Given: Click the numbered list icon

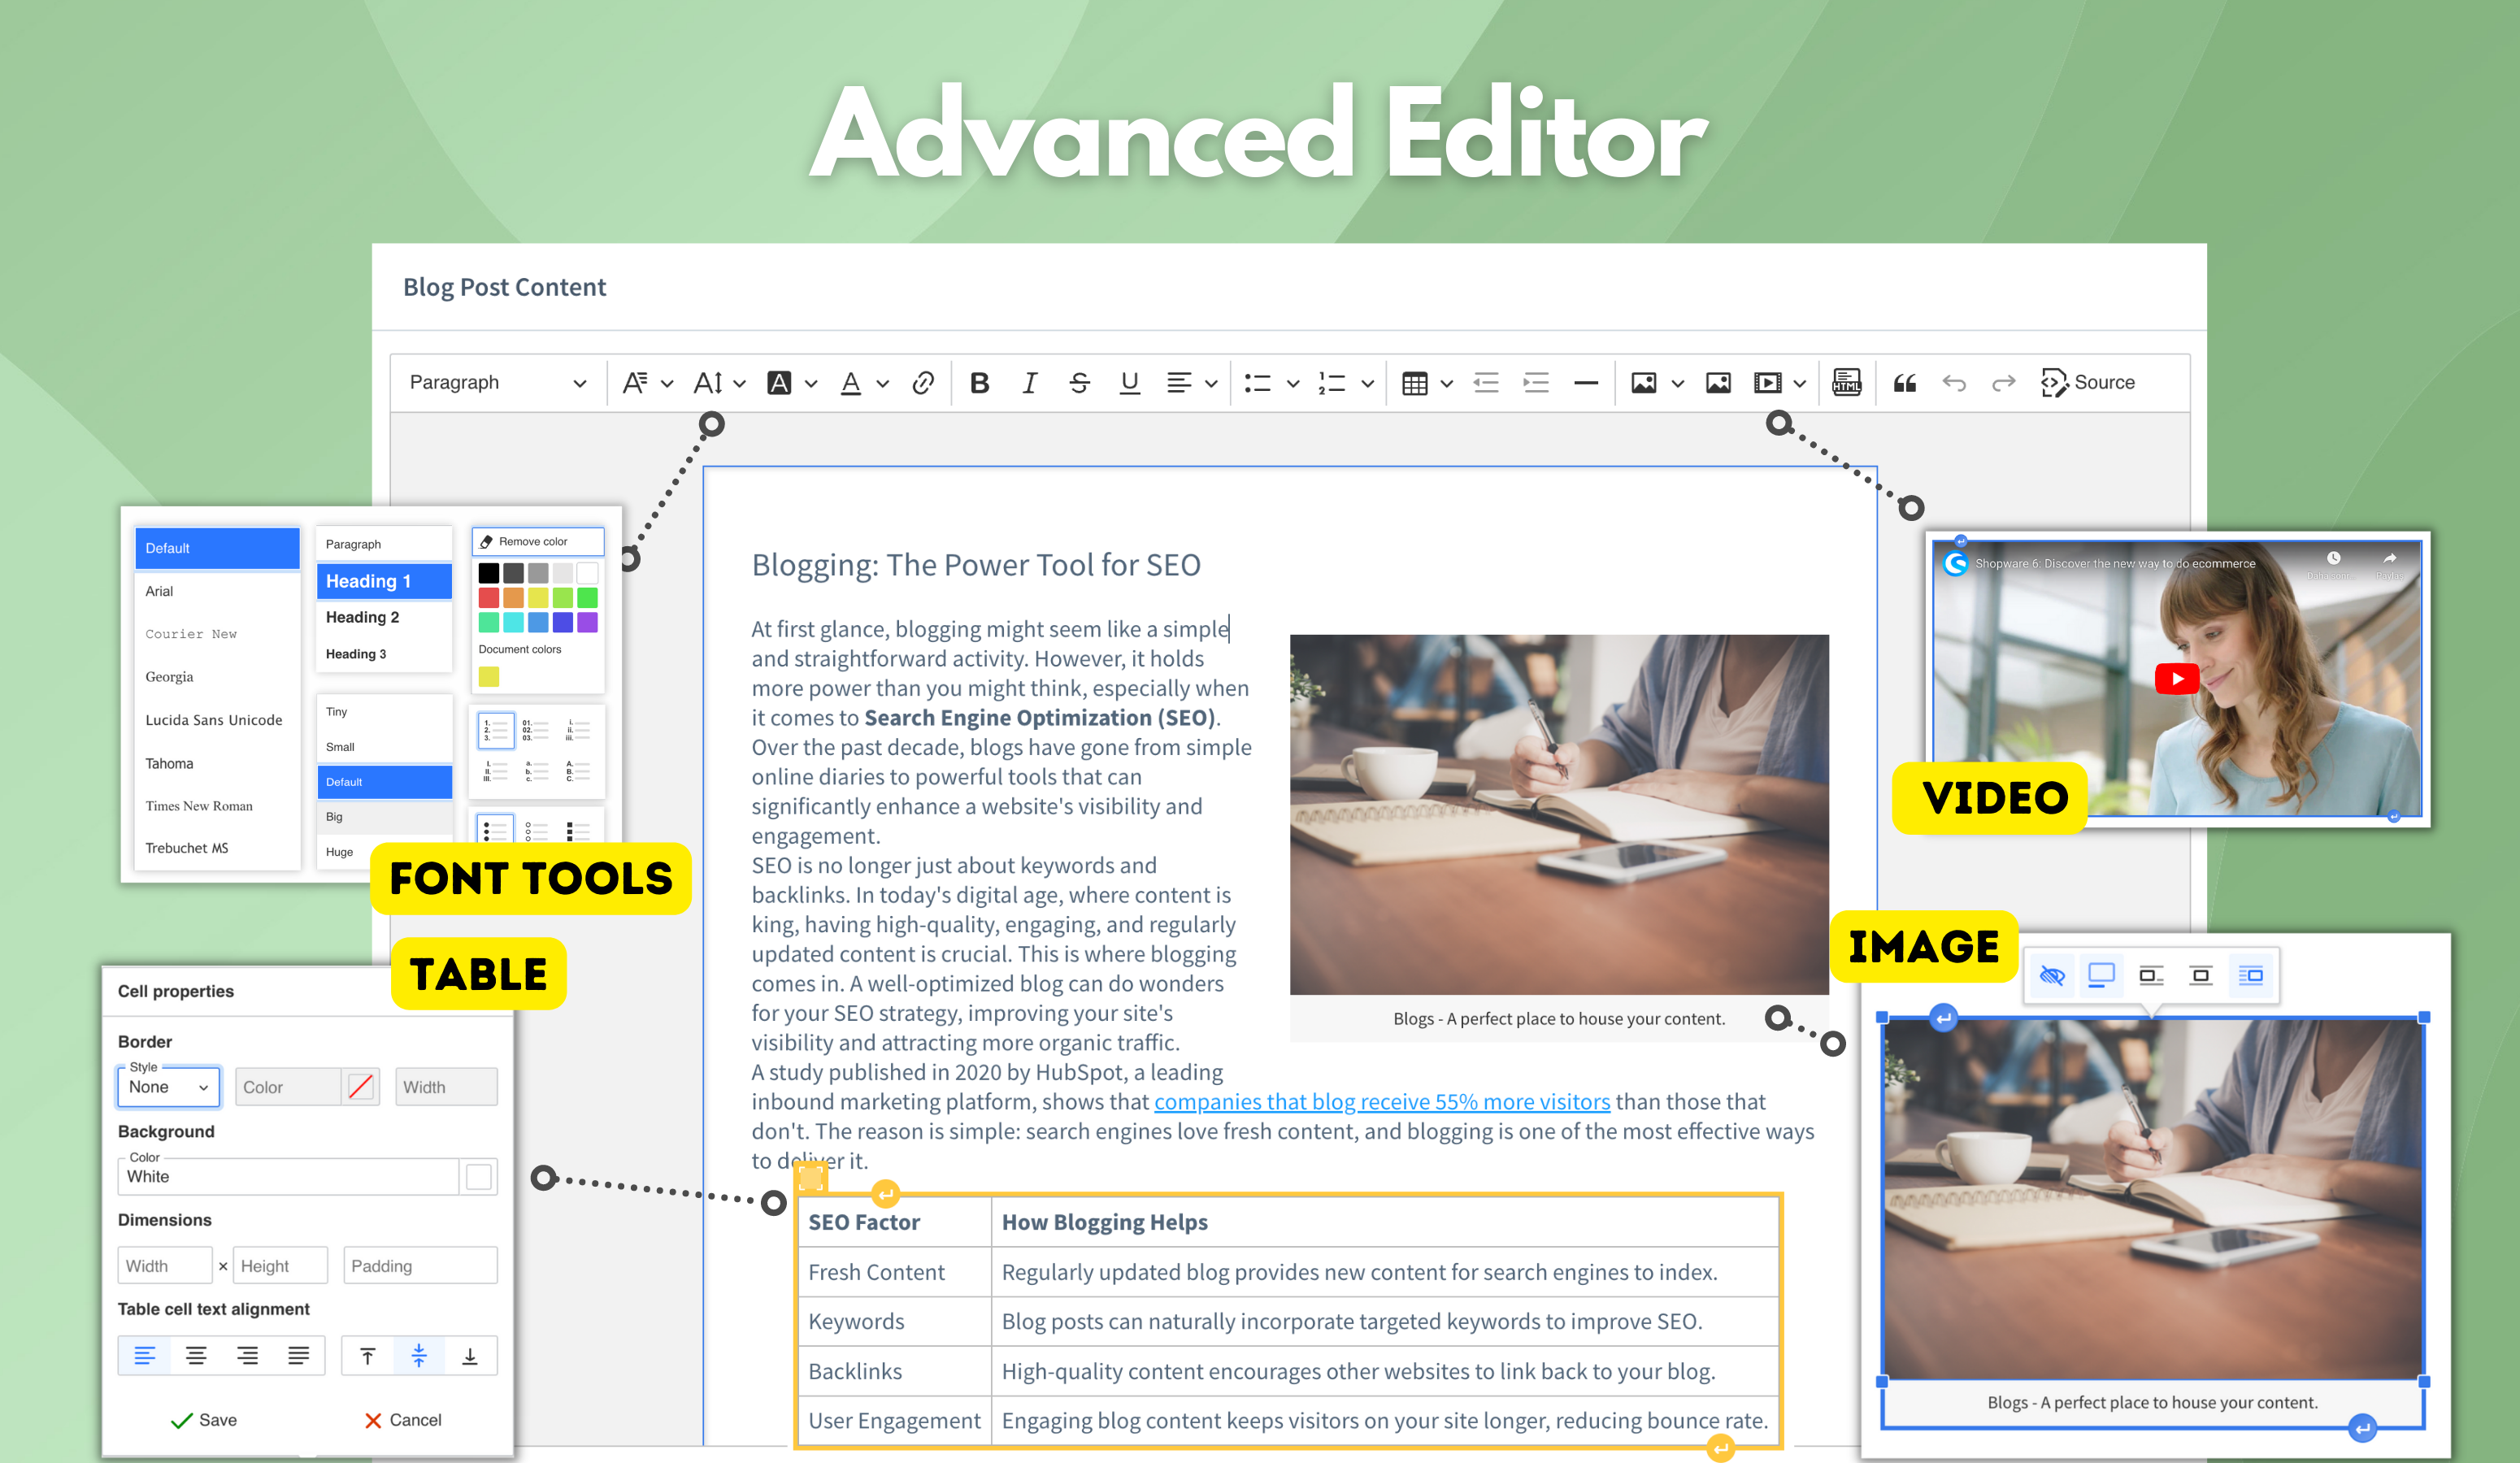Looking at the screenshot, I should pyautogui.click(x=1331, y=383).
